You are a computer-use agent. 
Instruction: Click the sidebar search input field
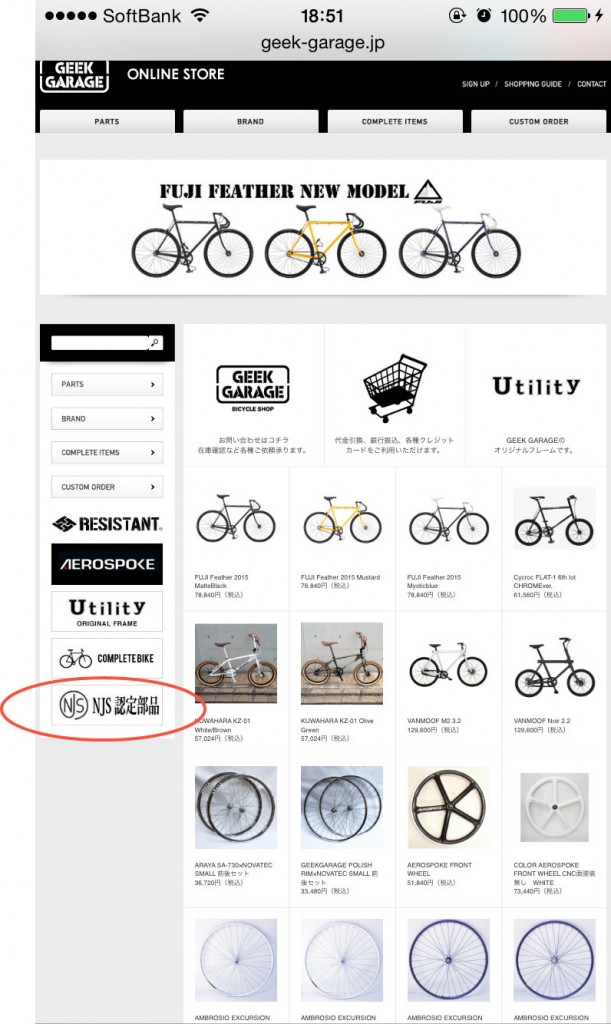coord(100,342)
